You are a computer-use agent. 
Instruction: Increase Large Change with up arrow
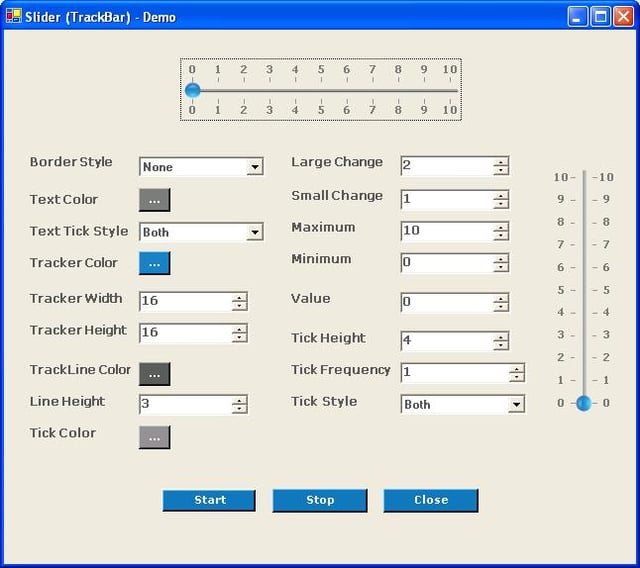(x=501, y=162)
